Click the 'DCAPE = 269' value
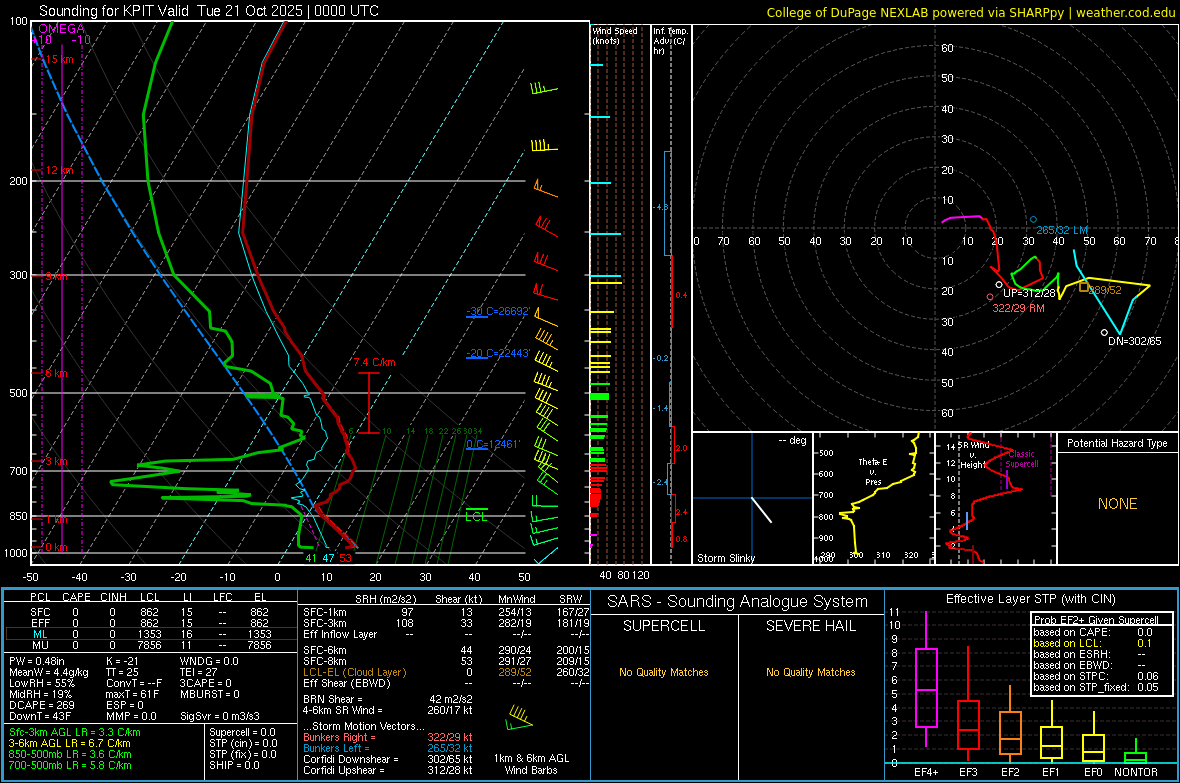Viewport: 1180px width, 783px height. (x=42, y=705)
